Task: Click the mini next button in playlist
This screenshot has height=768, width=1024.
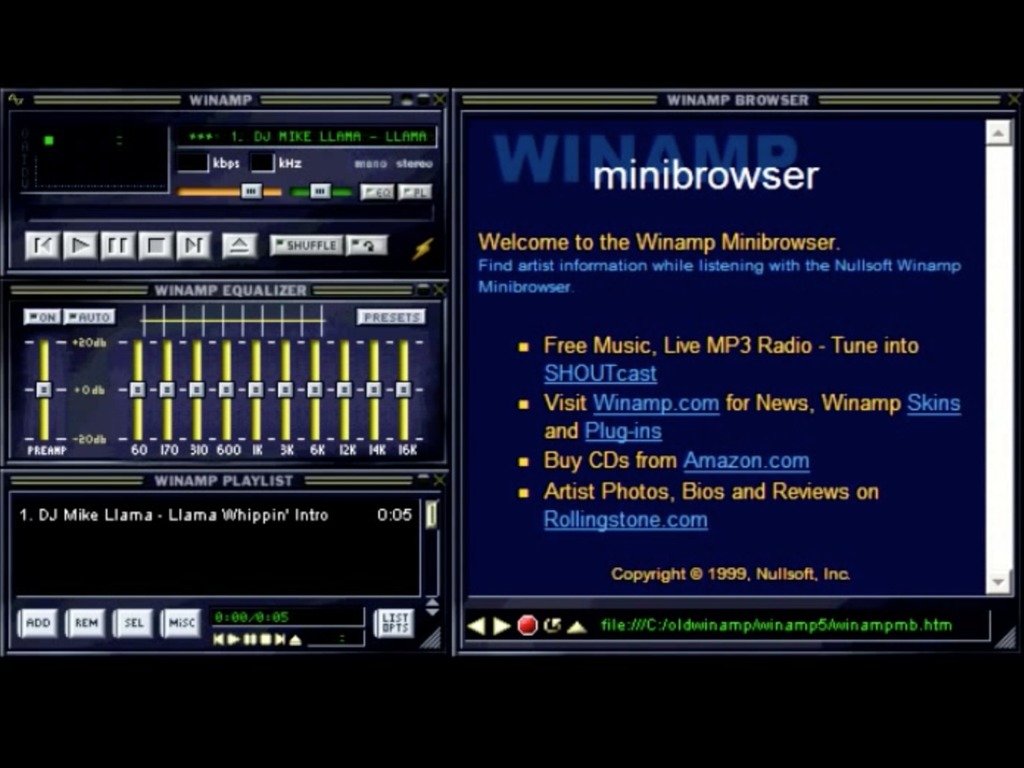Action: pyautogui.click(x=280, y=640)
